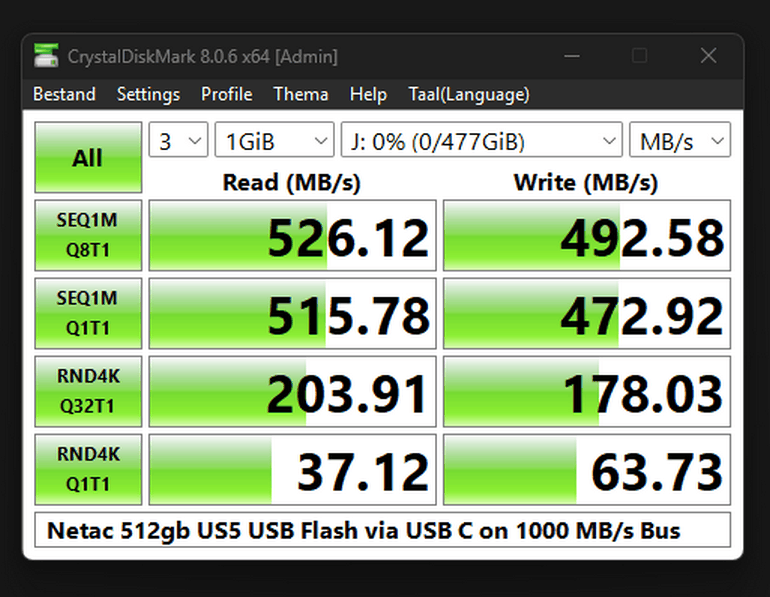This screenshot has height=597, width=770.
Task: Expand the test count dropdown showing 3
Action: pos(179,140)
